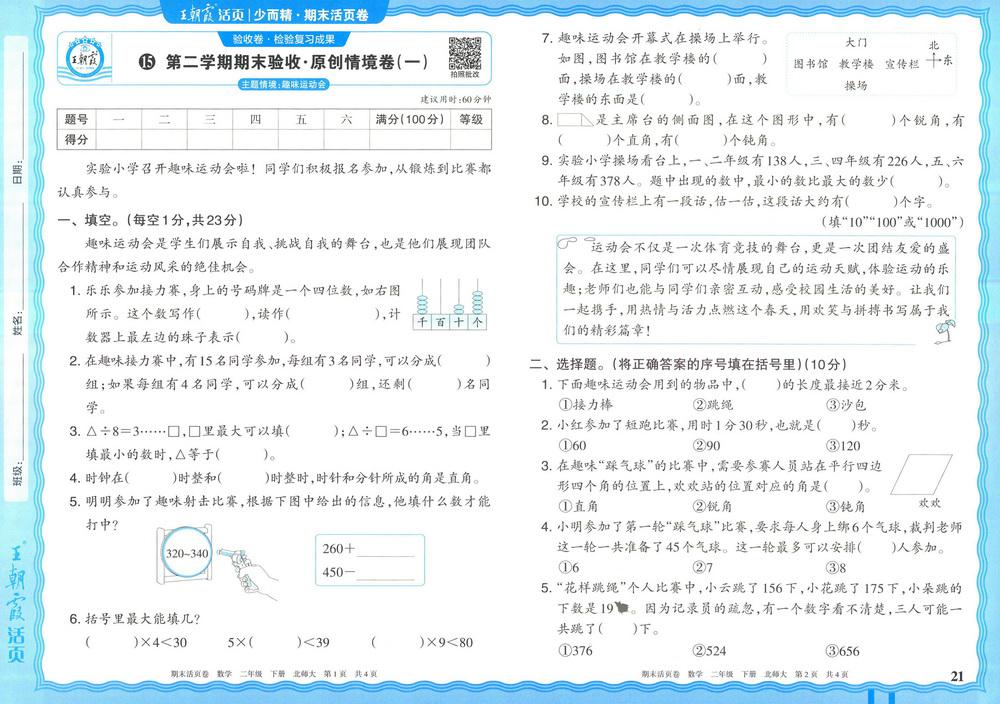Click the 班级 label in left margin
The width and height of the screenshot is (1000, 704).
coord(18,473)
